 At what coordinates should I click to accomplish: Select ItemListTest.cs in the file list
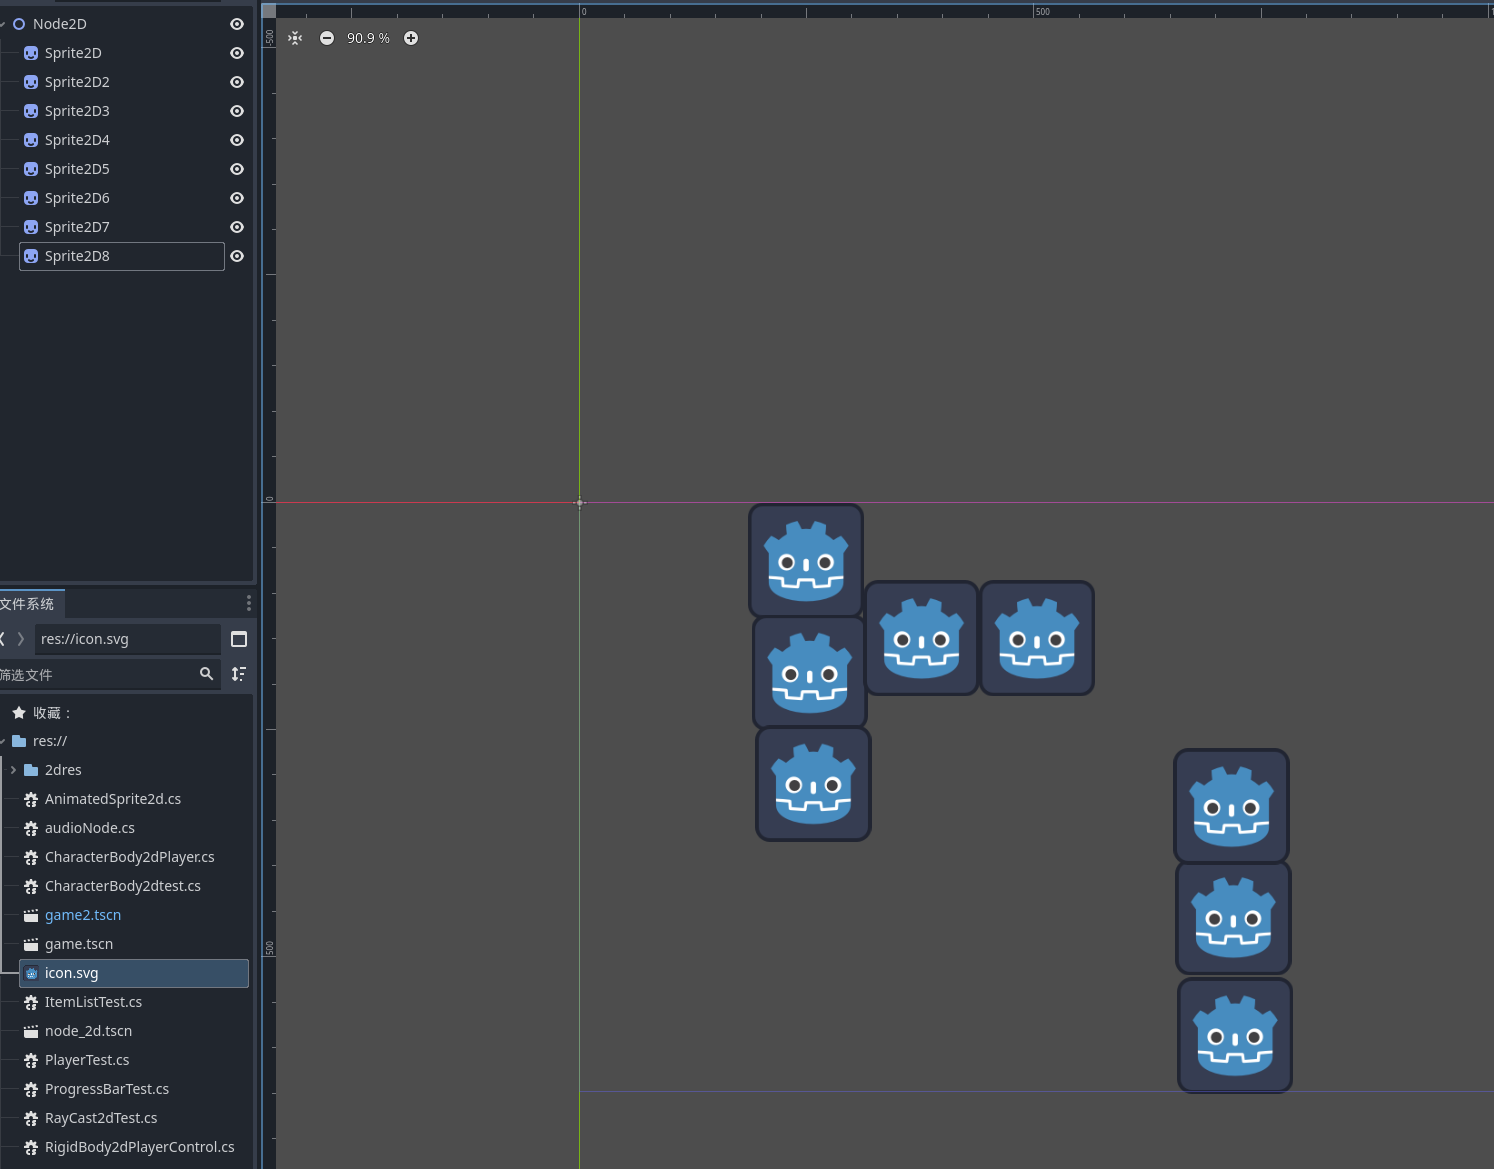point(93,1002)
